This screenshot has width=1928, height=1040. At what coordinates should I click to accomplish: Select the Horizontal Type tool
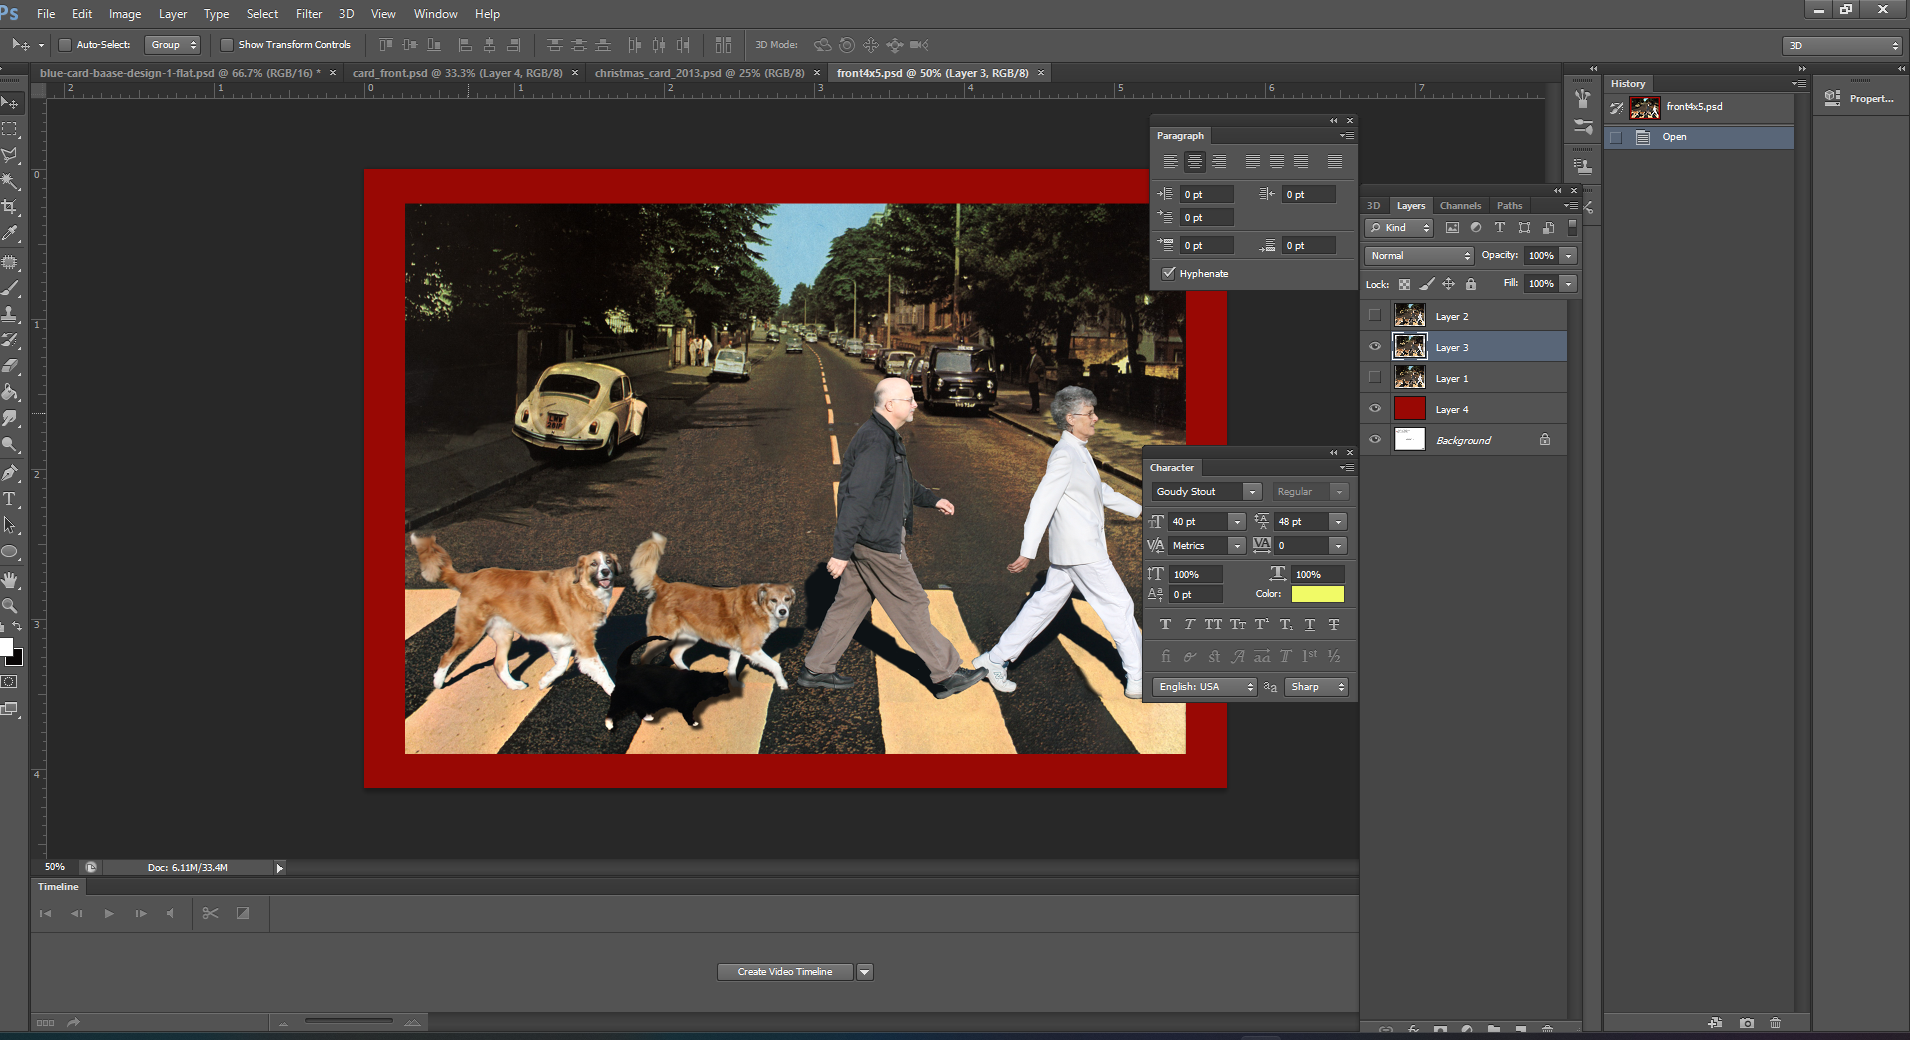click(x=10, y=499)
